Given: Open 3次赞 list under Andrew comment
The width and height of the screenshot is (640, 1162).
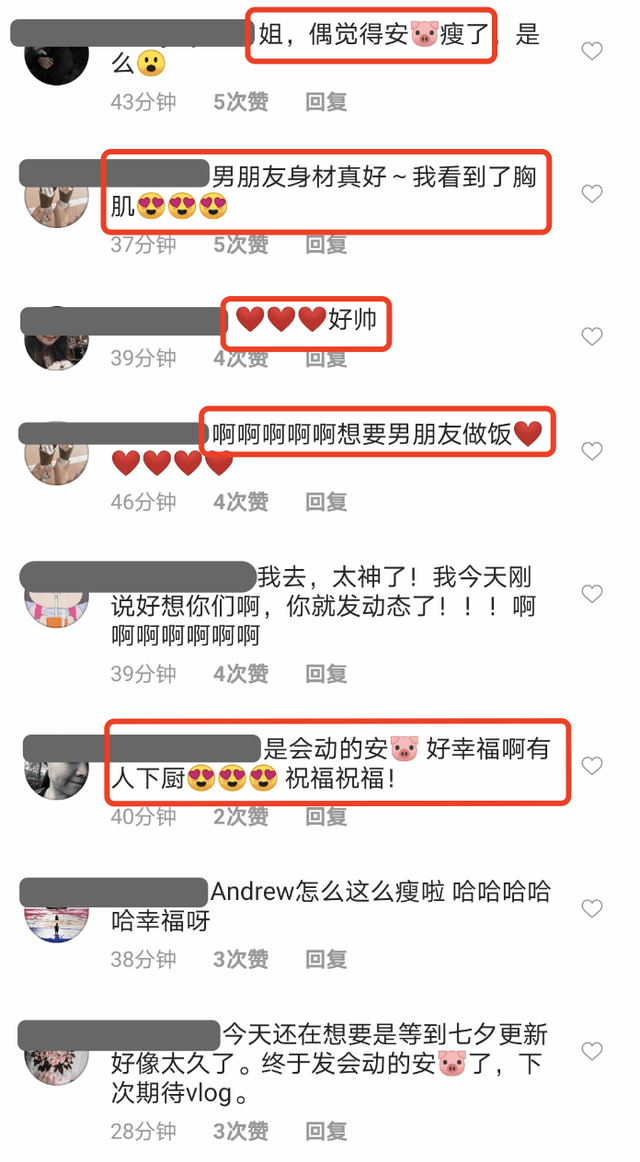Looking at the screenshot, I should [241, 959].
